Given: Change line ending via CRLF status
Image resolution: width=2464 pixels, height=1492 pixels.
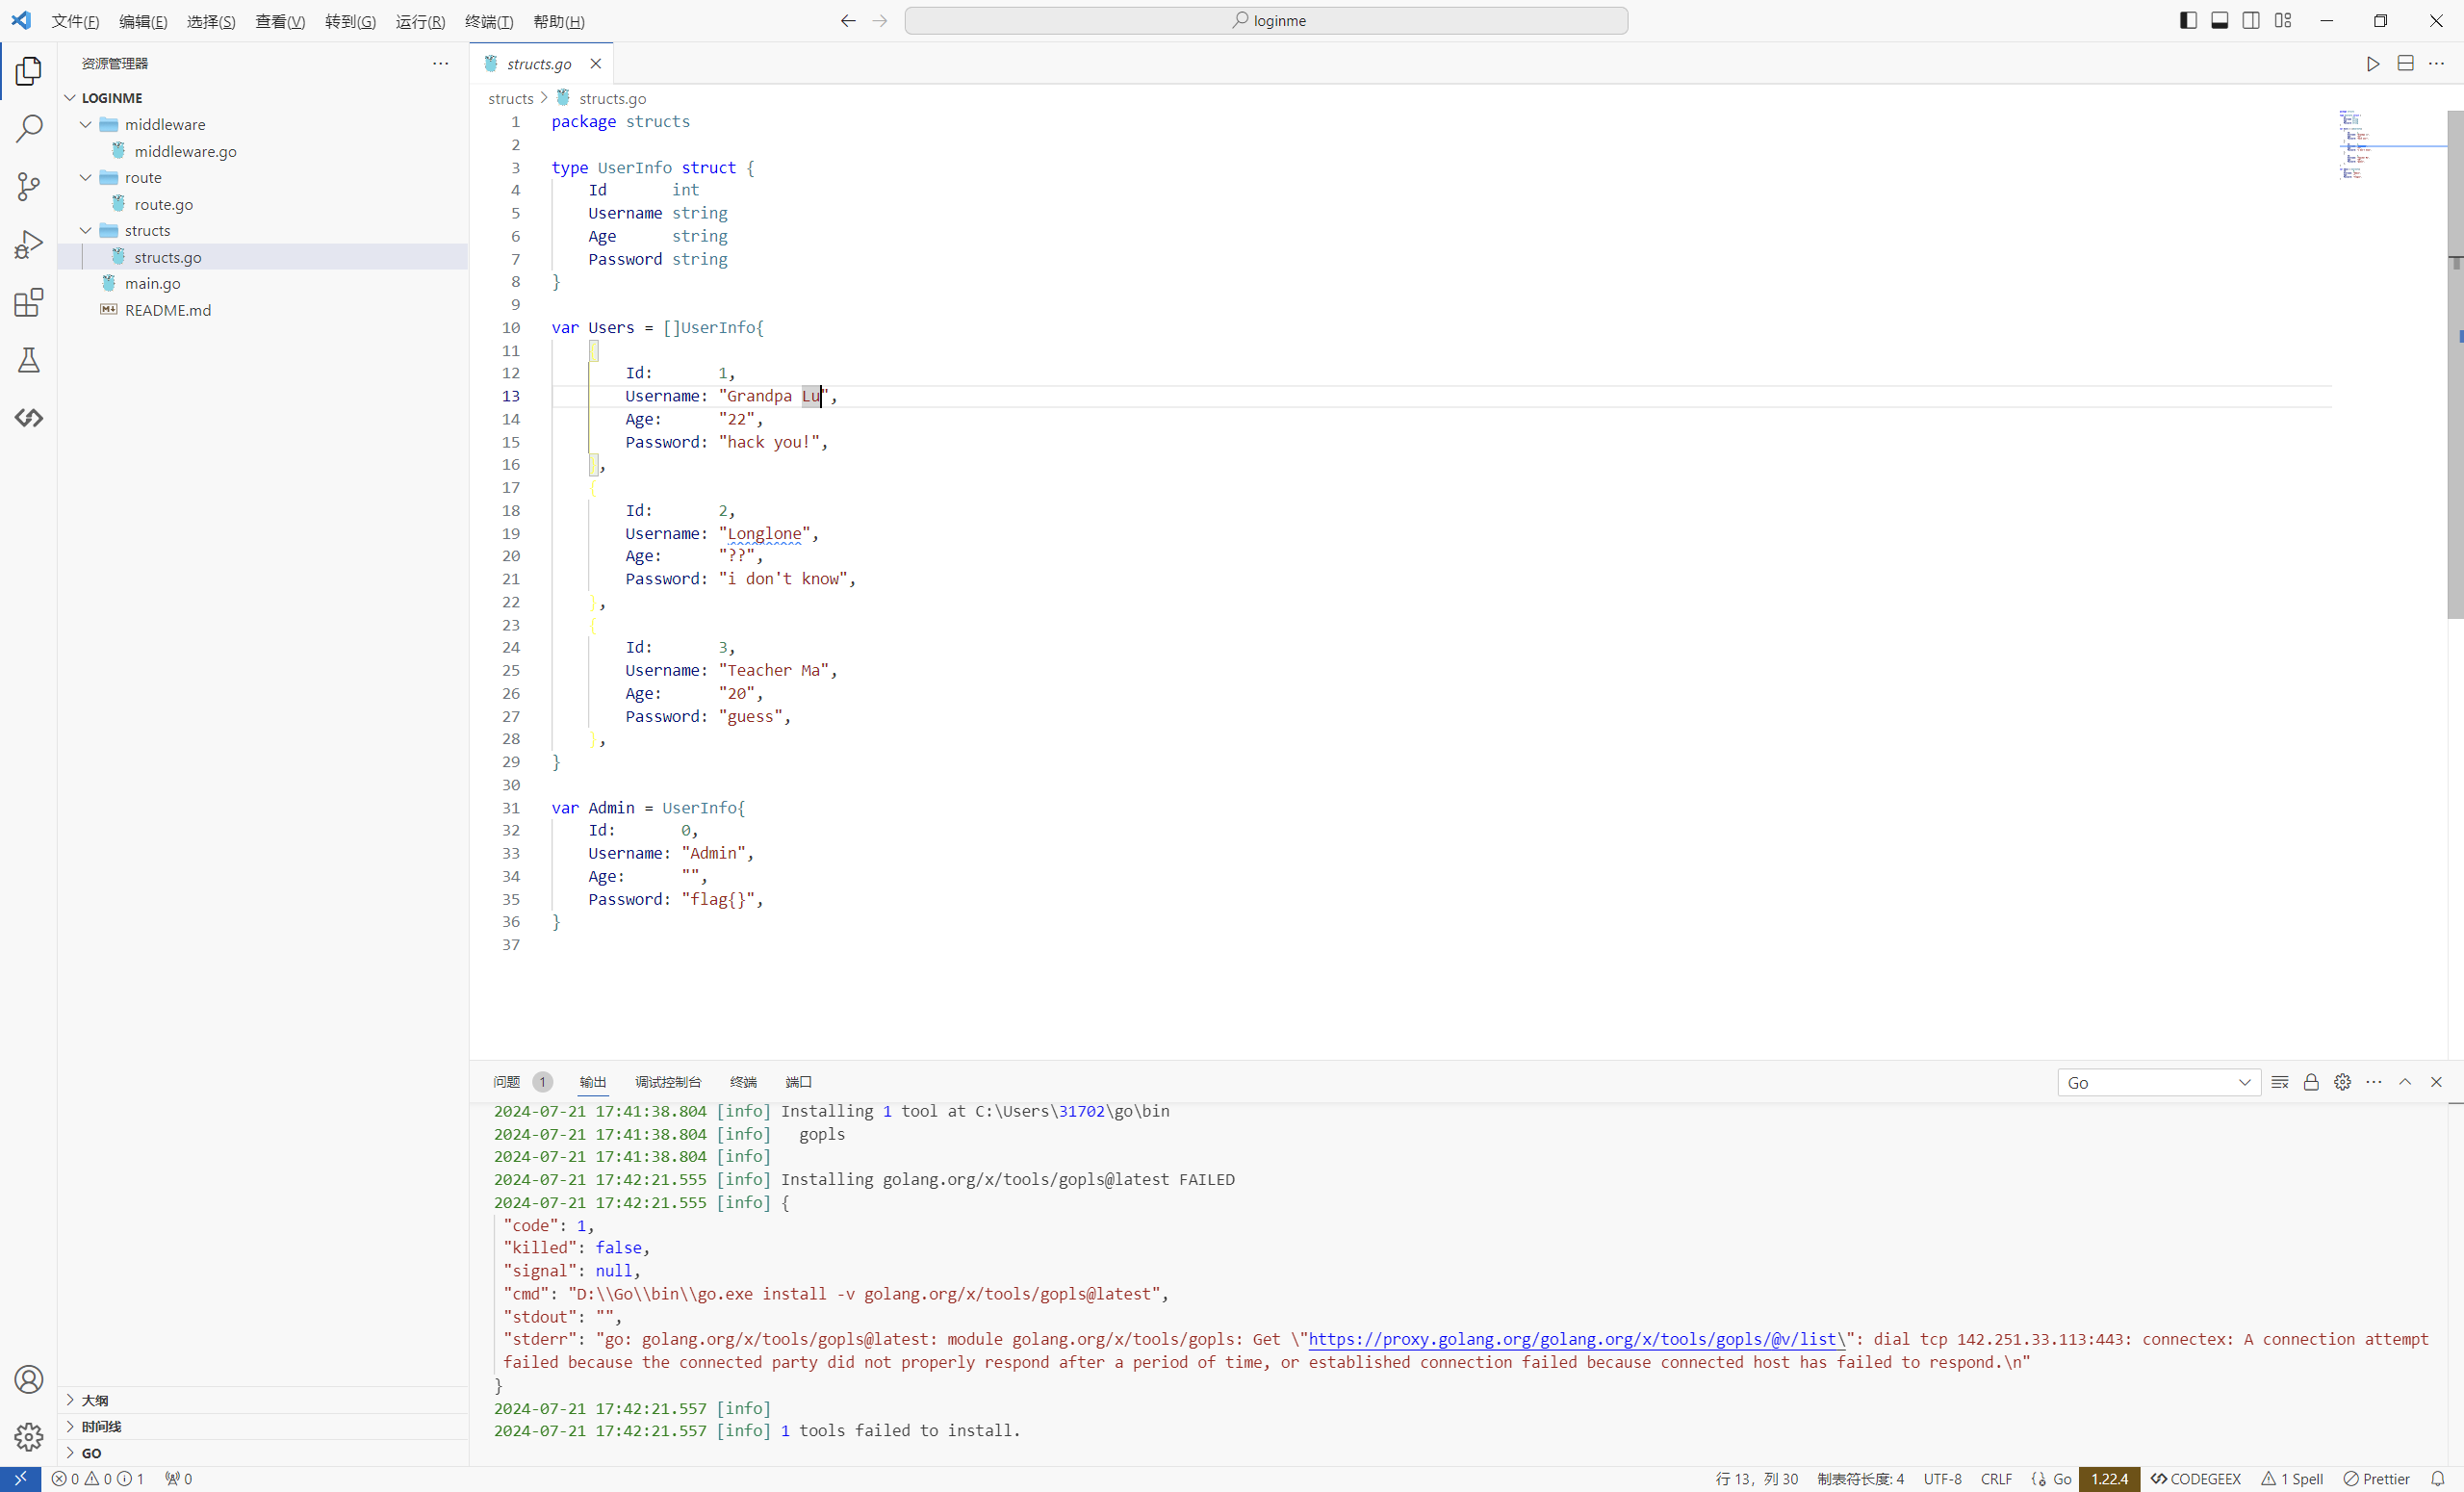Looking at the screenshot, I should tap(1996, 1479).
